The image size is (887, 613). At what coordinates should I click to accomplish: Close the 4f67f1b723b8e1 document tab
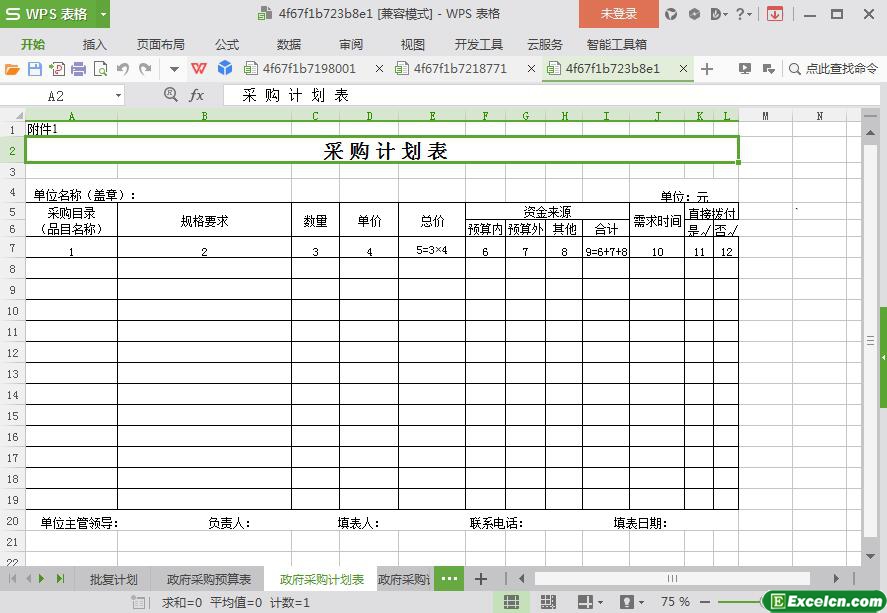683,69
